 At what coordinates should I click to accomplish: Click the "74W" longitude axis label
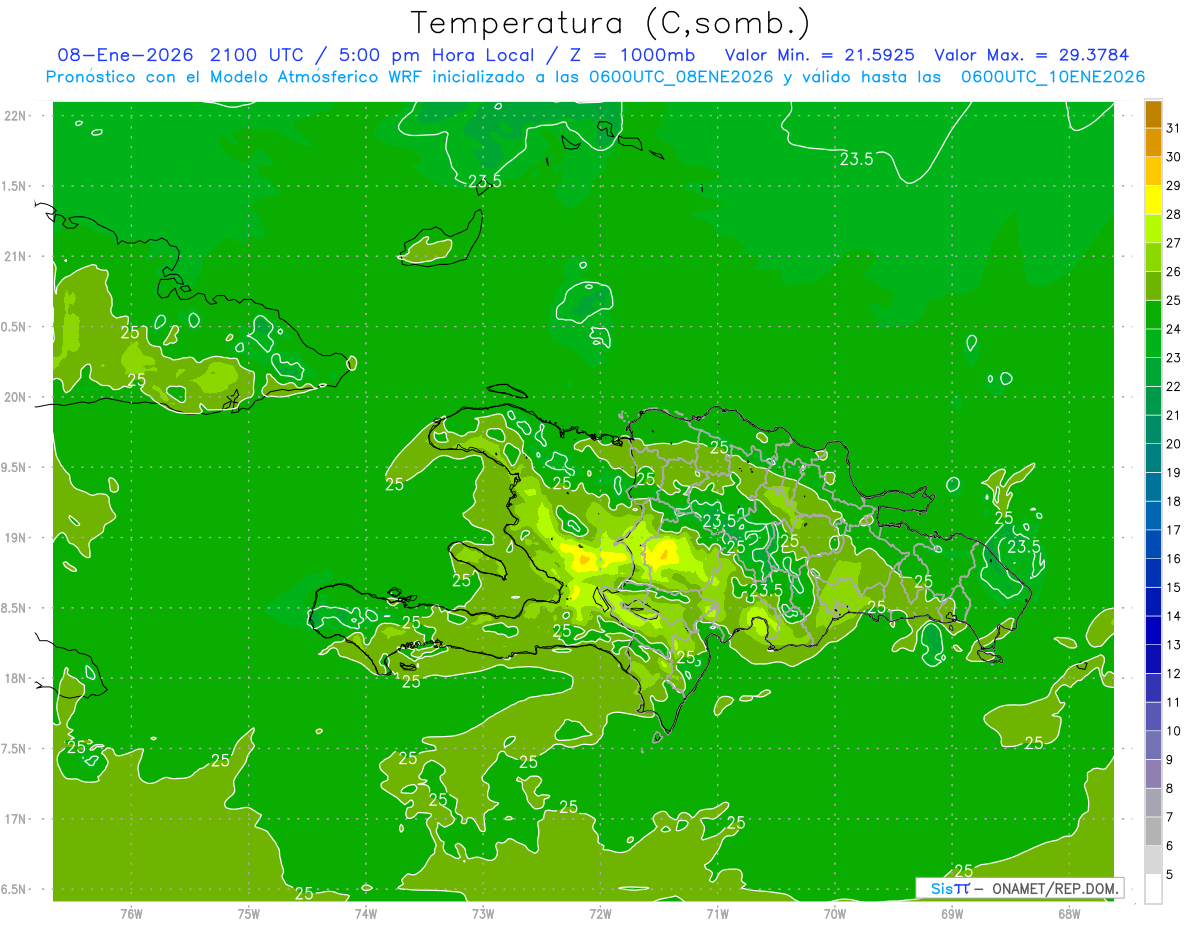[x=365, y=913]
